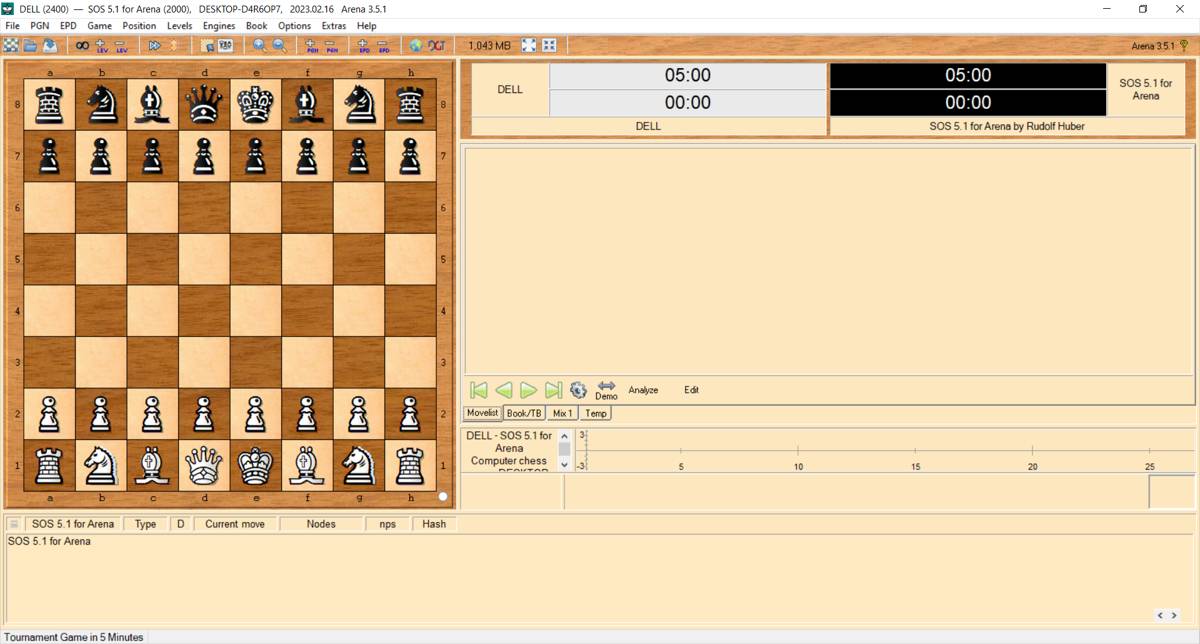
Task: Toggle Demo mode
Action: coord(606,392)
